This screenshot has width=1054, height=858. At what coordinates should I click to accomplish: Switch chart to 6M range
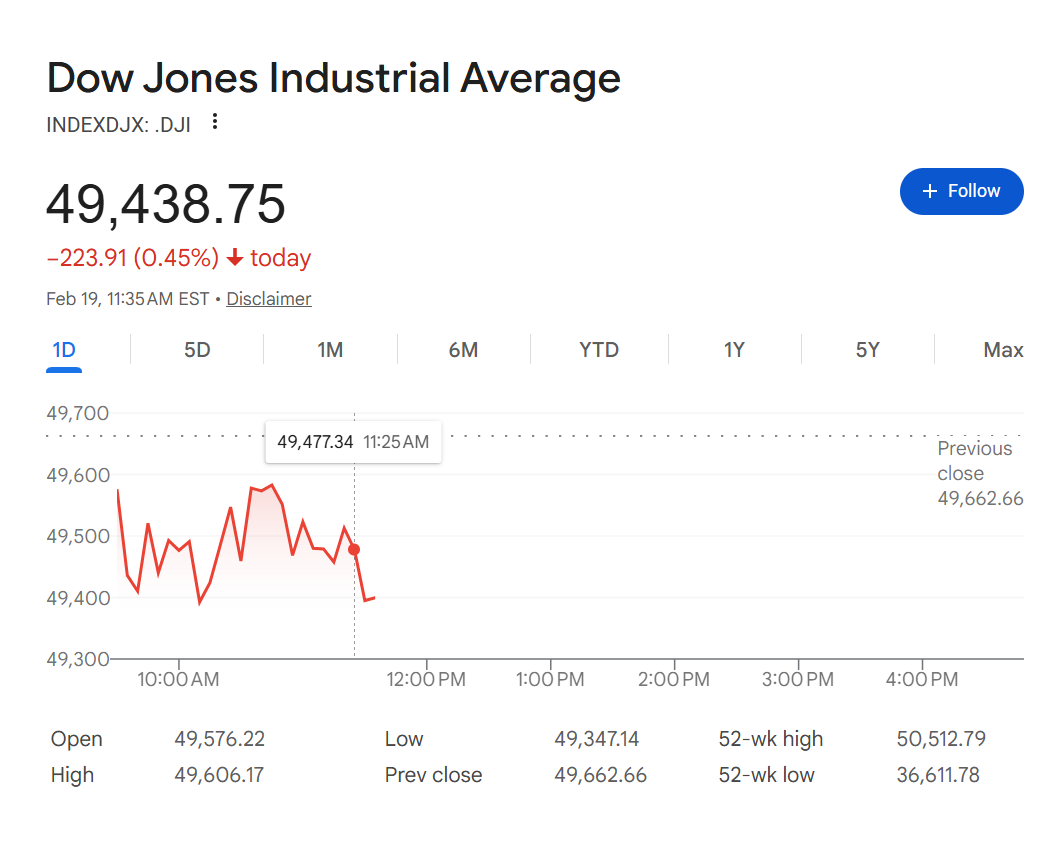click(x=463, y=350)
